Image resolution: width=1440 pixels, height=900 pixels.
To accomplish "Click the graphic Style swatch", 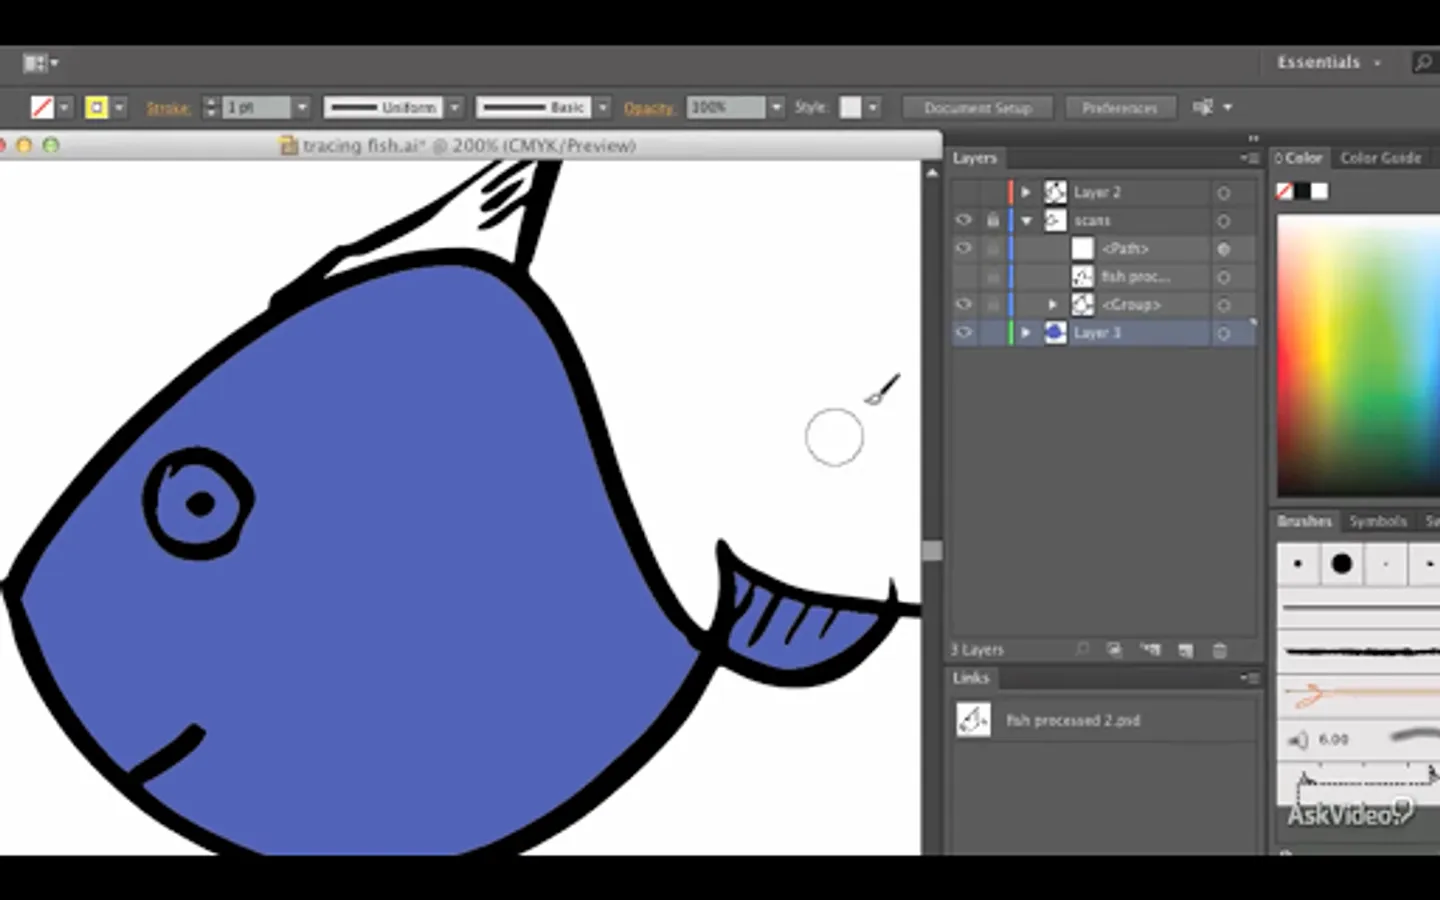I will point(850,107).
